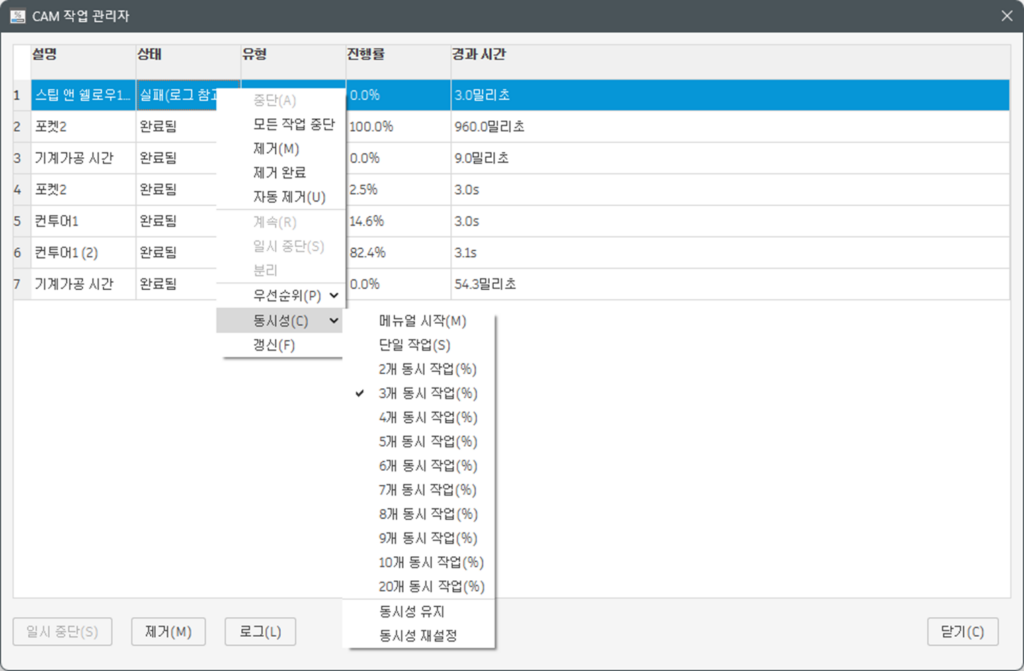Click the 제거(M) button at bottom

coord(168,632)
